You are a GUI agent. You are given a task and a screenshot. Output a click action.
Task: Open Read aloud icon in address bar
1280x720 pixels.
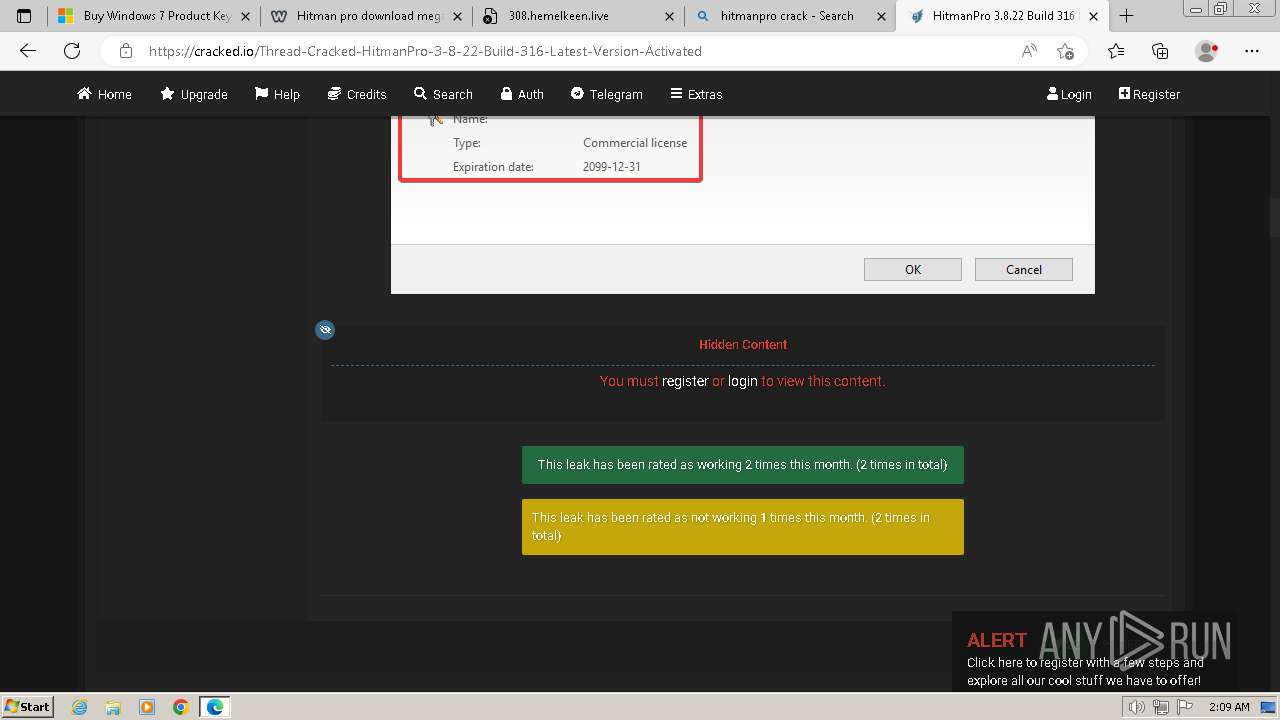click(1029, 51)
